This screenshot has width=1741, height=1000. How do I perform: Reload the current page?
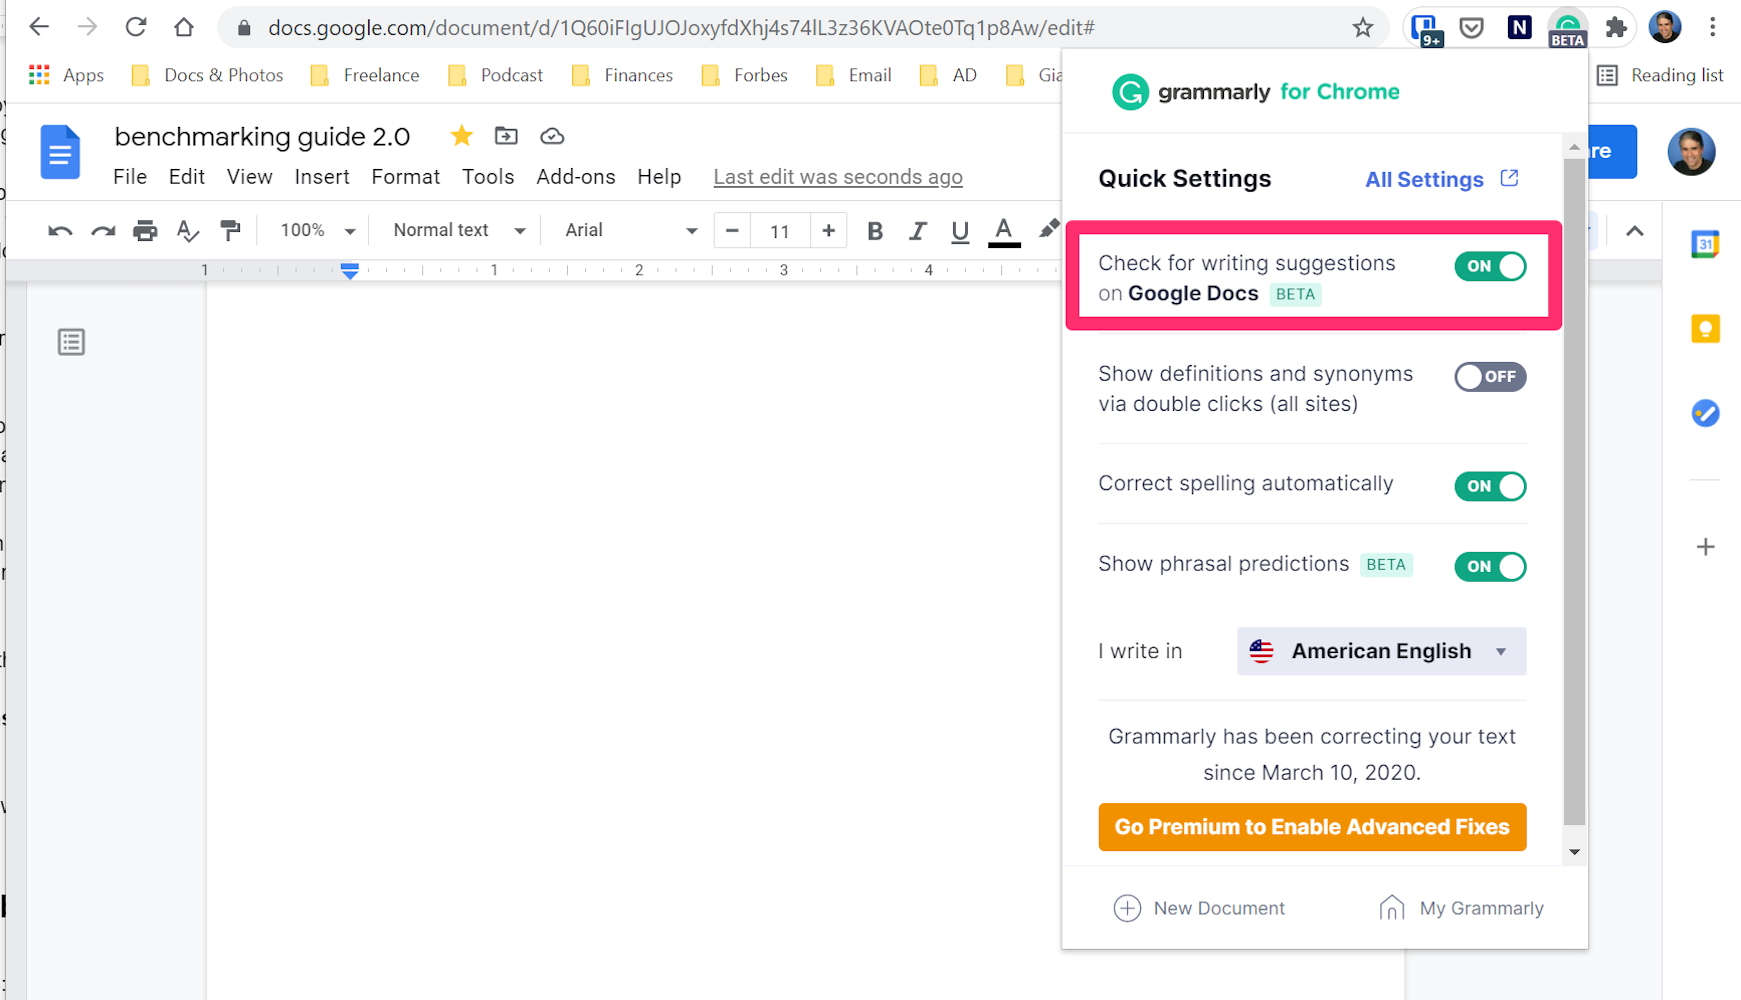[136, 27]
